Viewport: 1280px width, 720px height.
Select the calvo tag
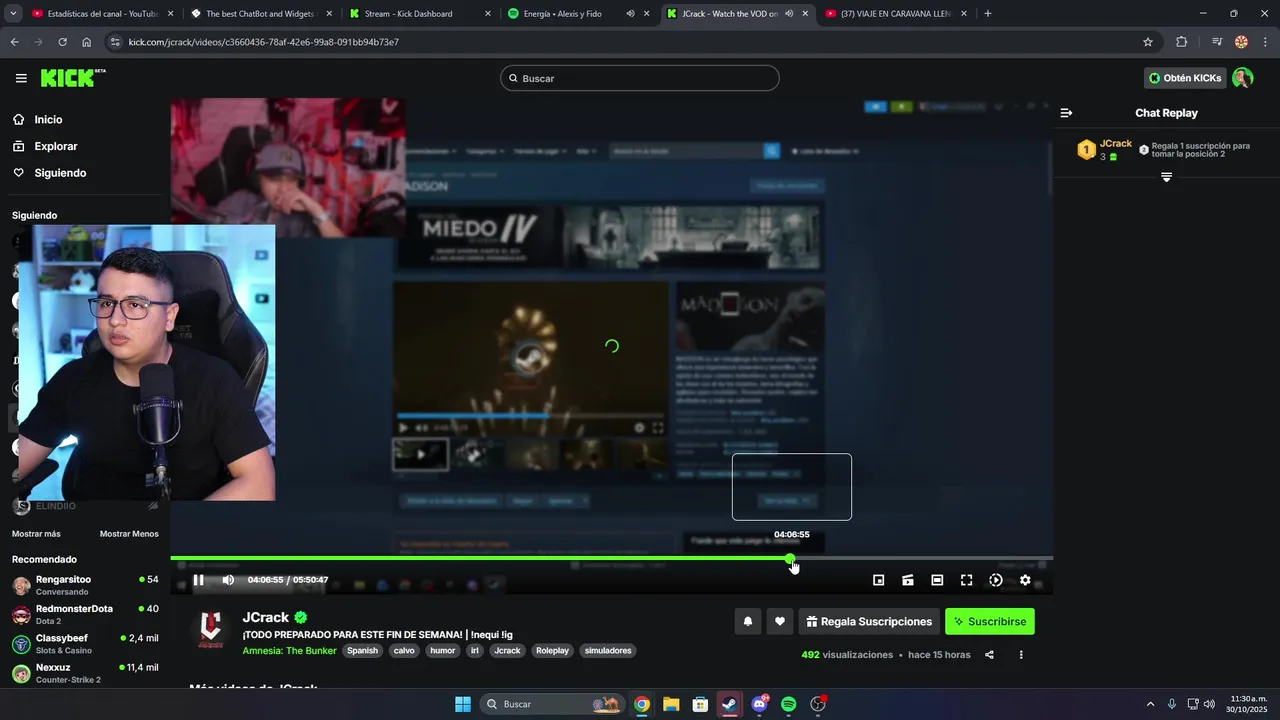[404, 650]
